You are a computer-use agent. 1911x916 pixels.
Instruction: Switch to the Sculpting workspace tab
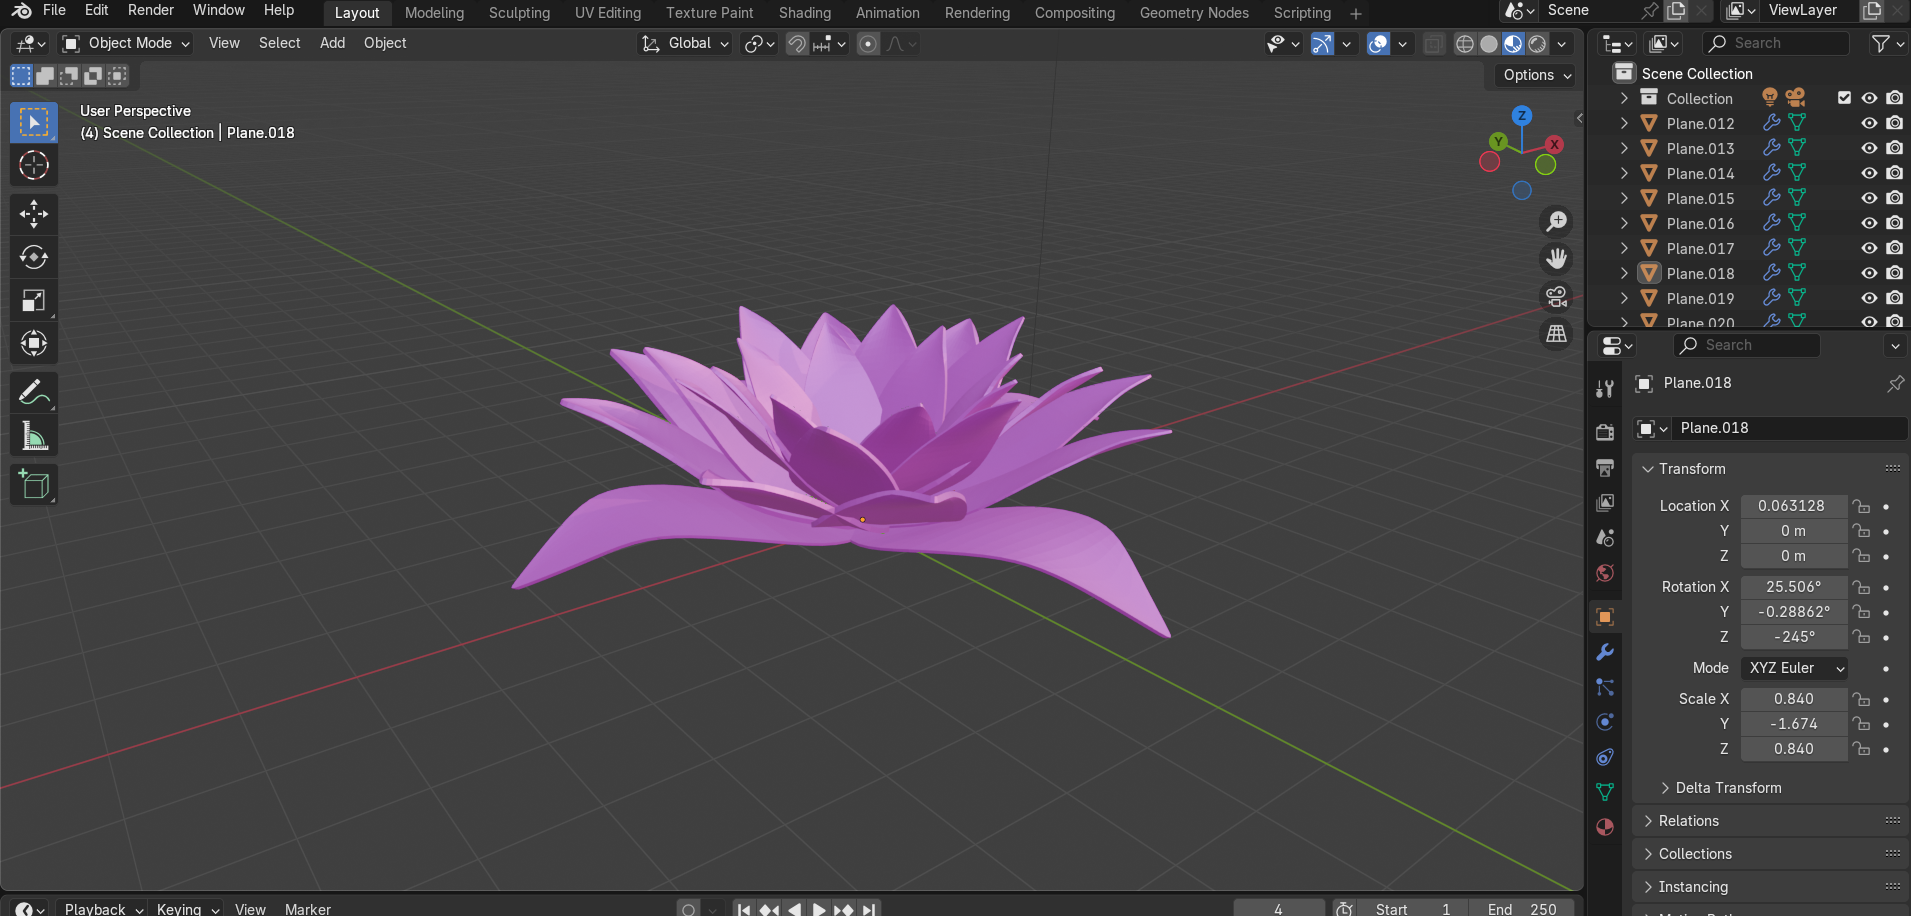[519, 13]
